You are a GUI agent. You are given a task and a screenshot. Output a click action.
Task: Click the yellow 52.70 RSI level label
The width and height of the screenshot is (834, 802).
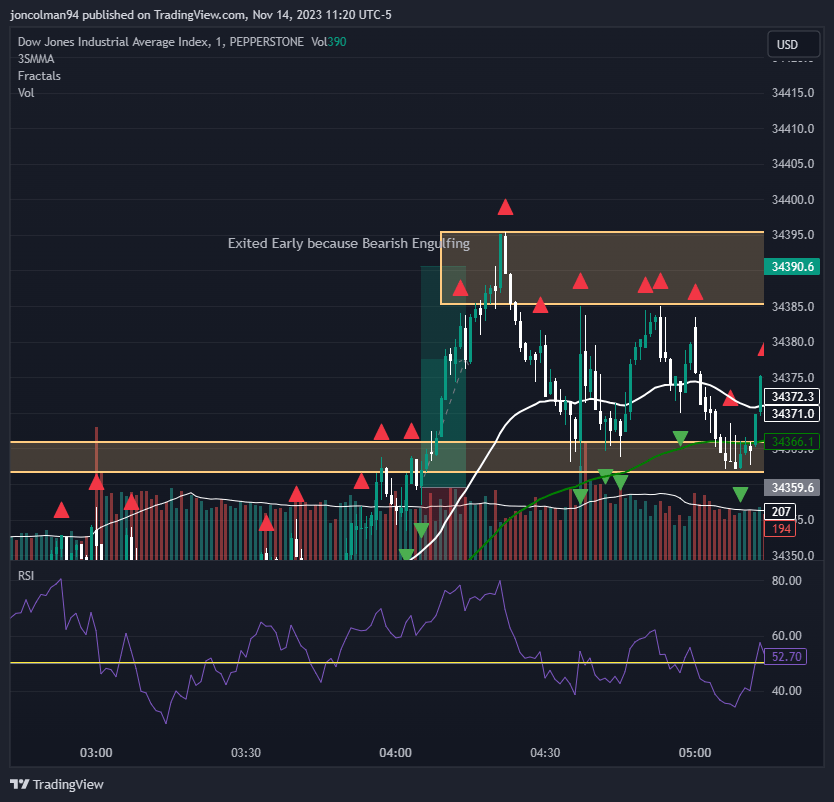click(786, 657)
